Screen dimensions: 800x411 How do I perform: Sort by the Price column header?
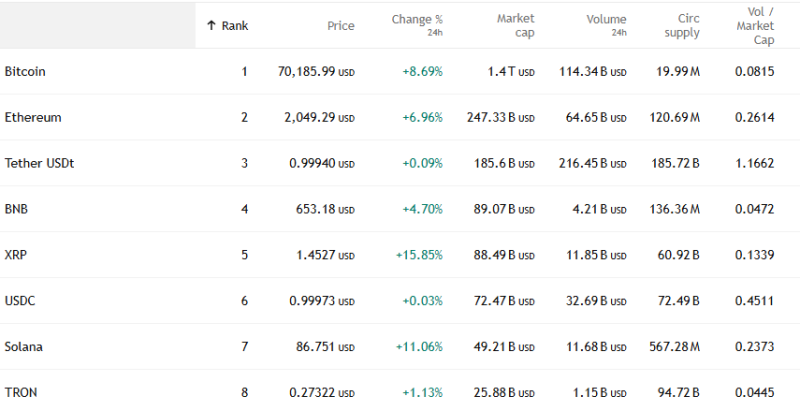click(x=341, y=26)
